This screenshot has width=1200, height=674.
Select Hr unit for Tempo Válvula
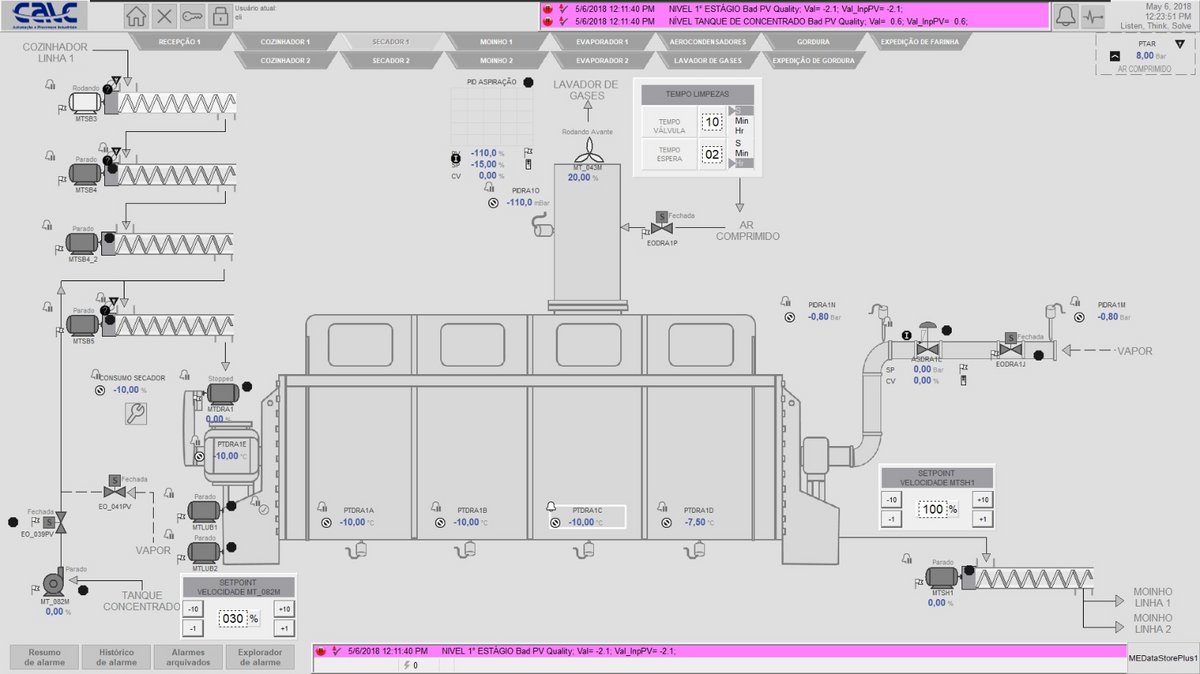pos(739,131)
